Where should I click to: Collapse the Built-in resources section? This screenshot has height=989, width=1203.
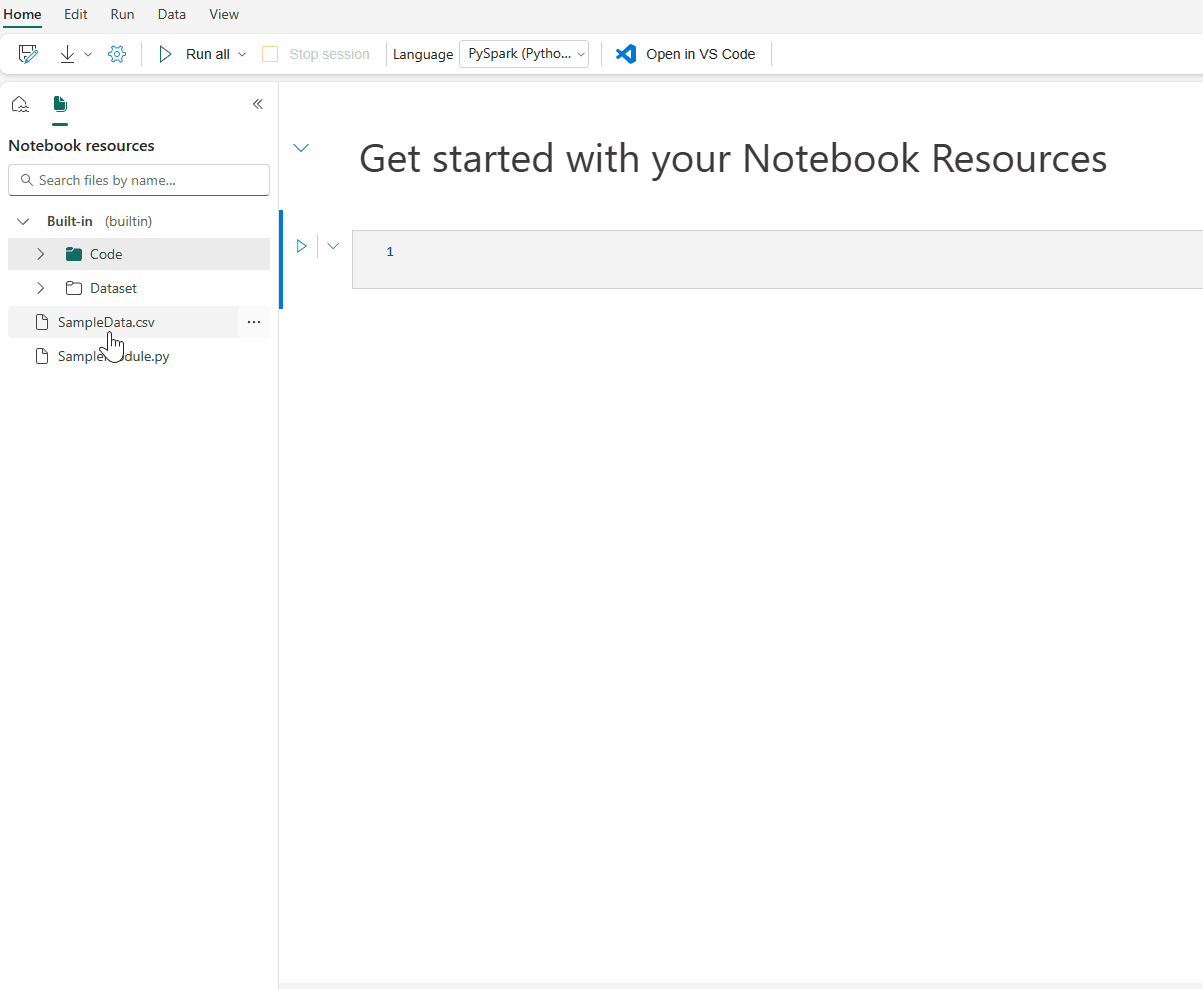click(22, 220)
